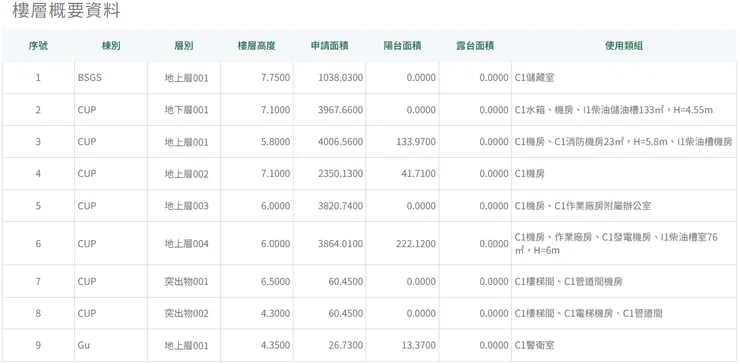Click serial number 1 cell
This screenshot has width=740, height=364.
tap(38, 77)
